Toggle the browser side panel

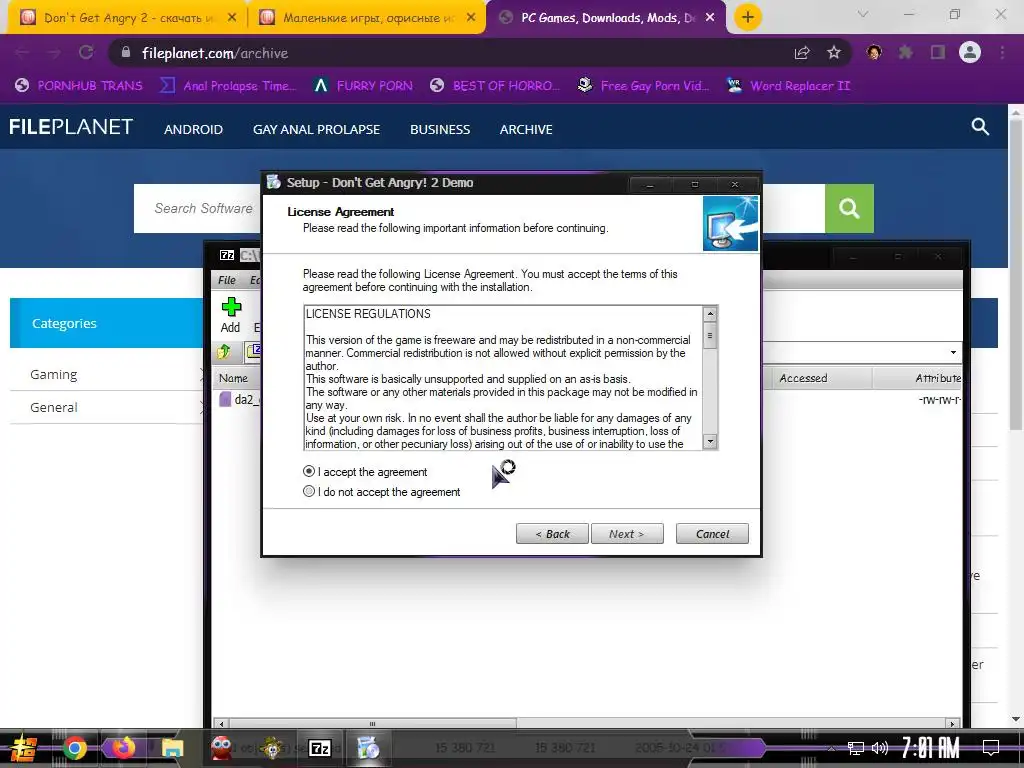pos(938,52)
